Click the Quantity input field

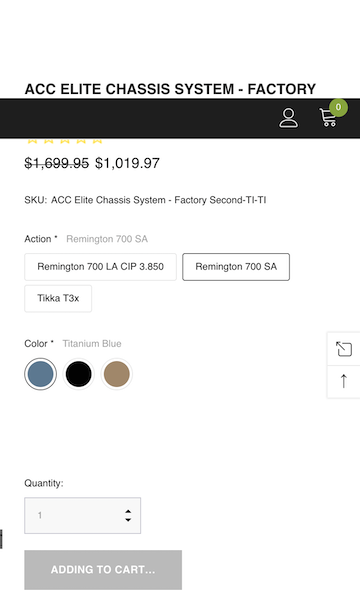click(82, 515)
